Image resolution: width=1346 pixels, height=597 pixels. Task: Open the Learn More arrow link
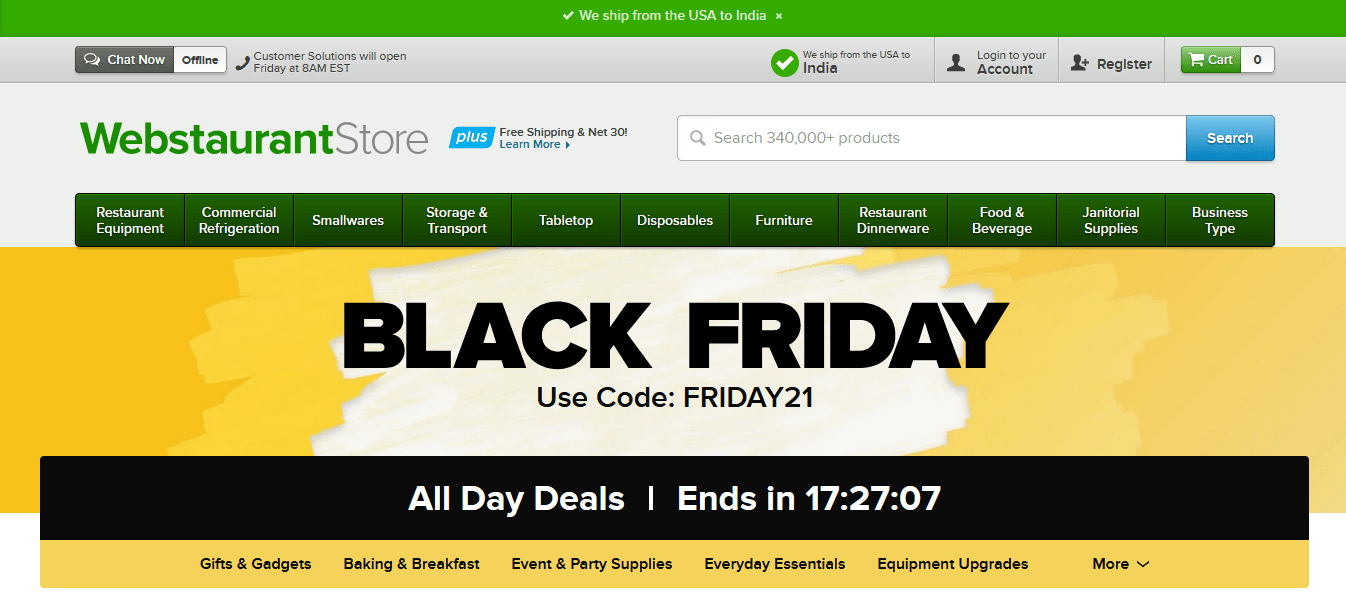(x=535, y=145)
